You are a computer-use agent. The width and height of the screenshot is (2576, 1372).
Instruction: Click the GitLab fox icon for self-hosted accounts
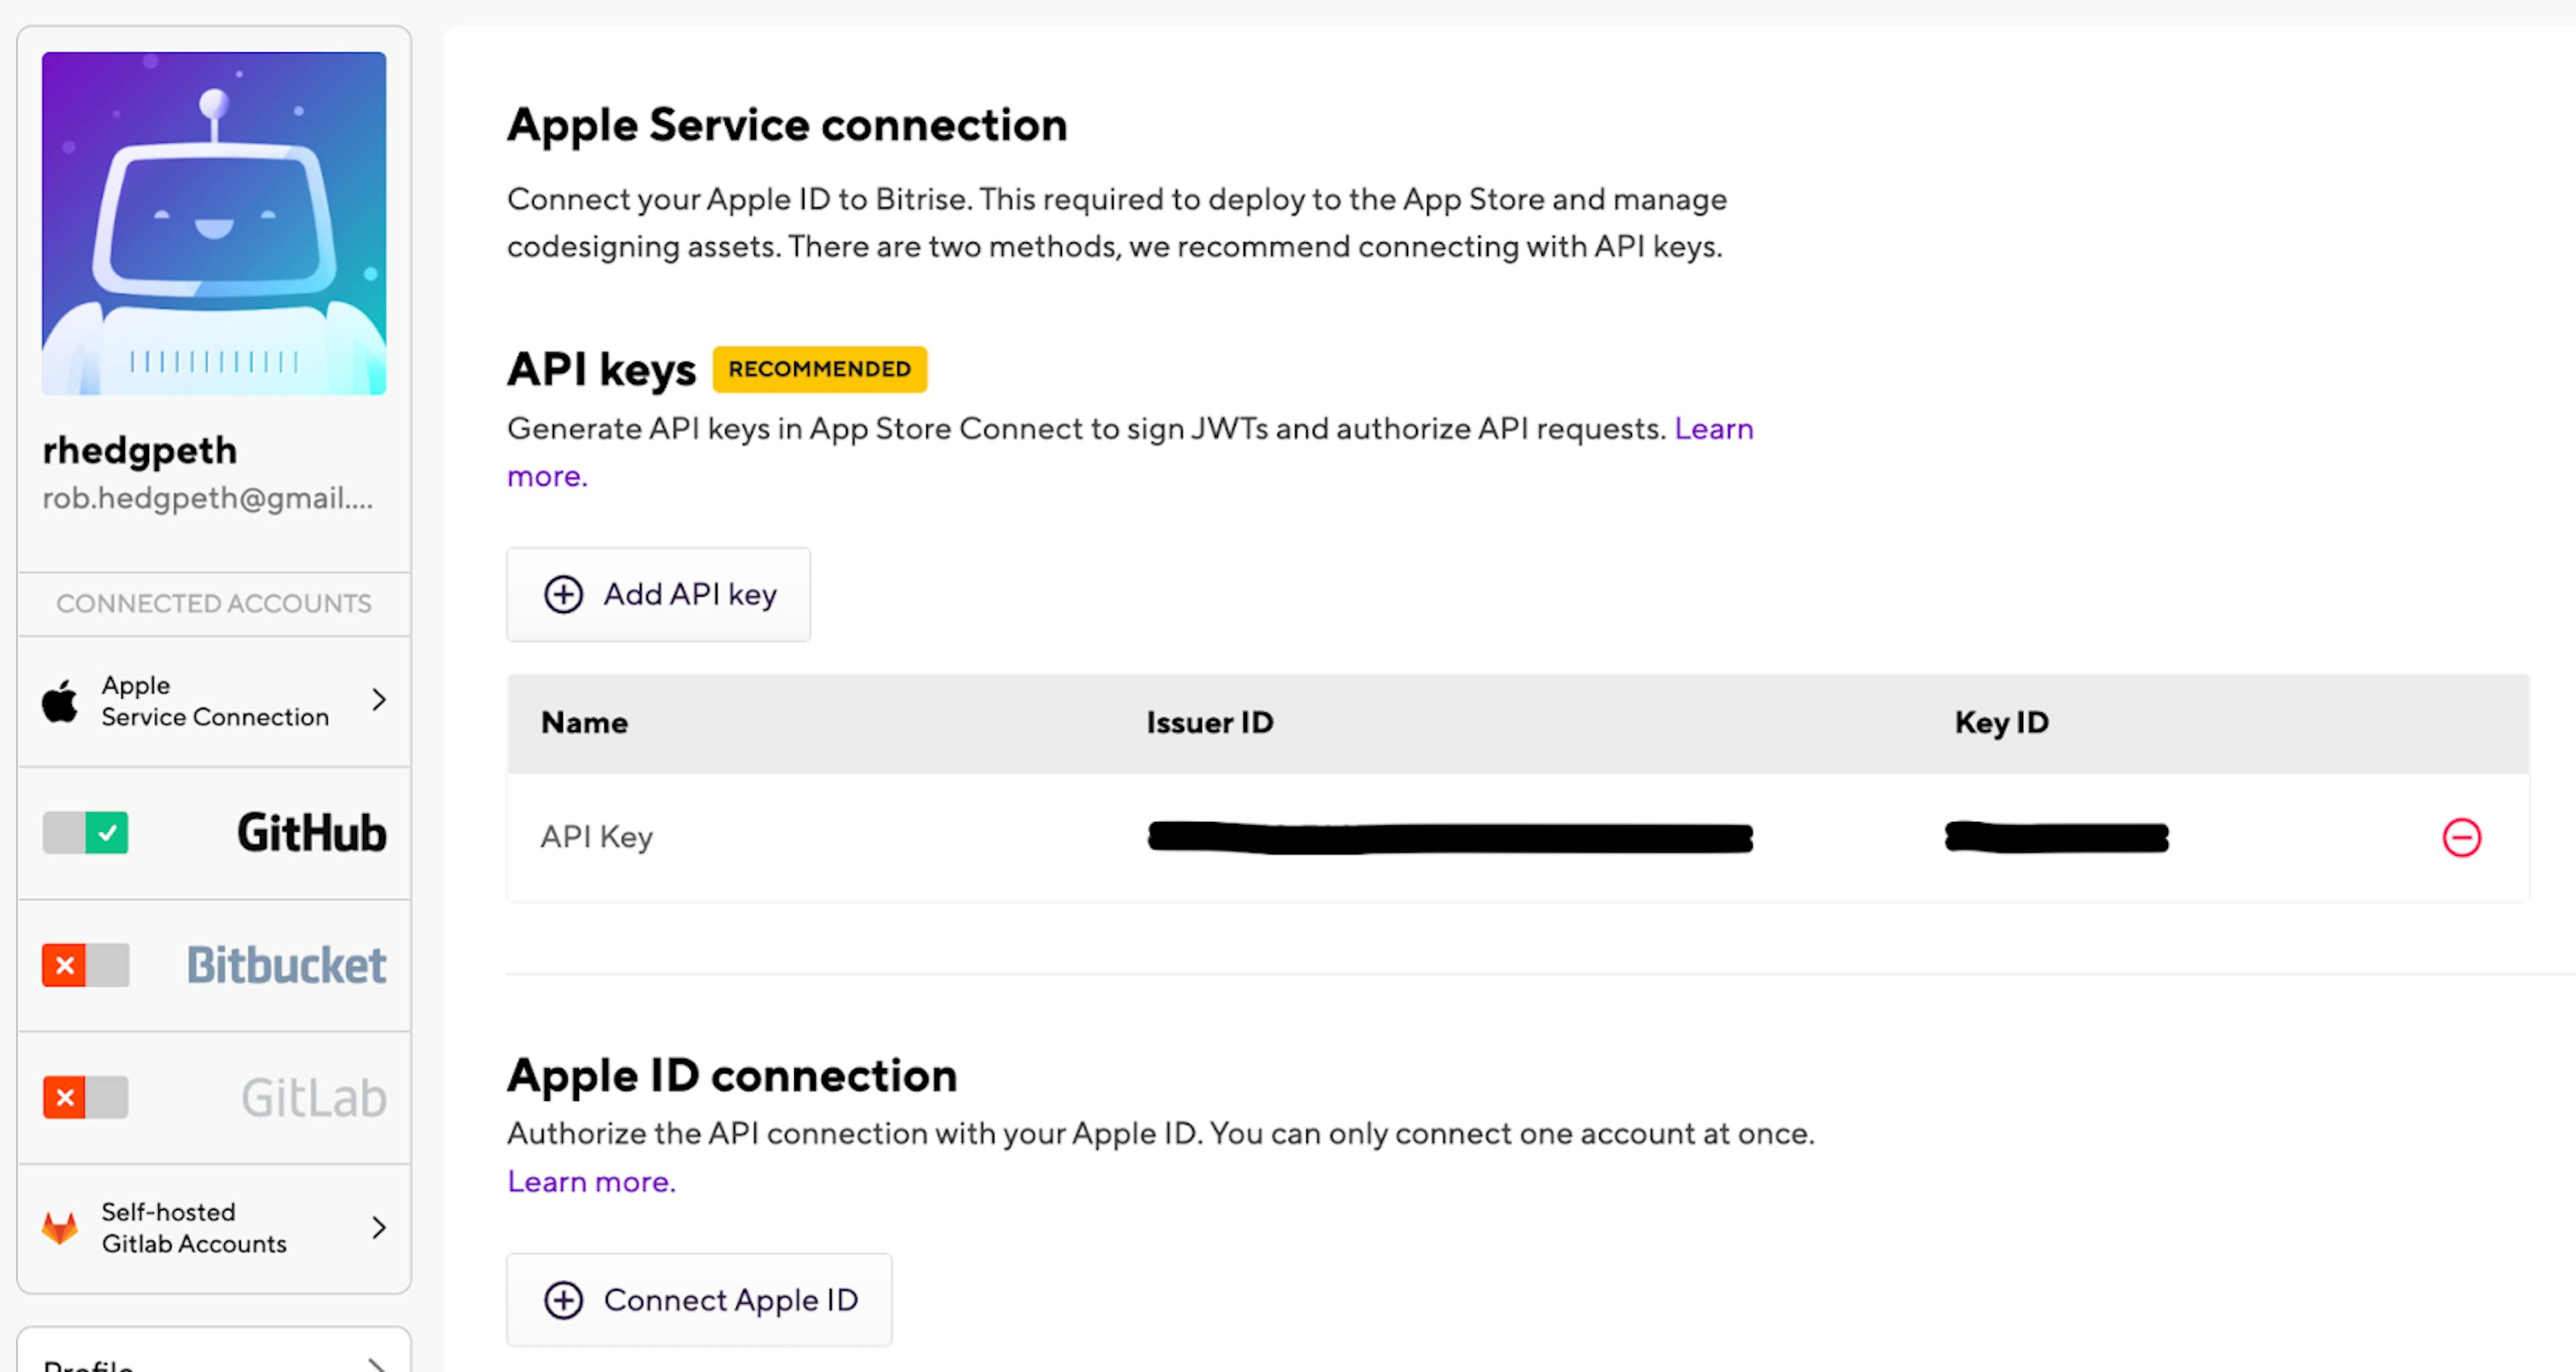[x=60, y=1228]
